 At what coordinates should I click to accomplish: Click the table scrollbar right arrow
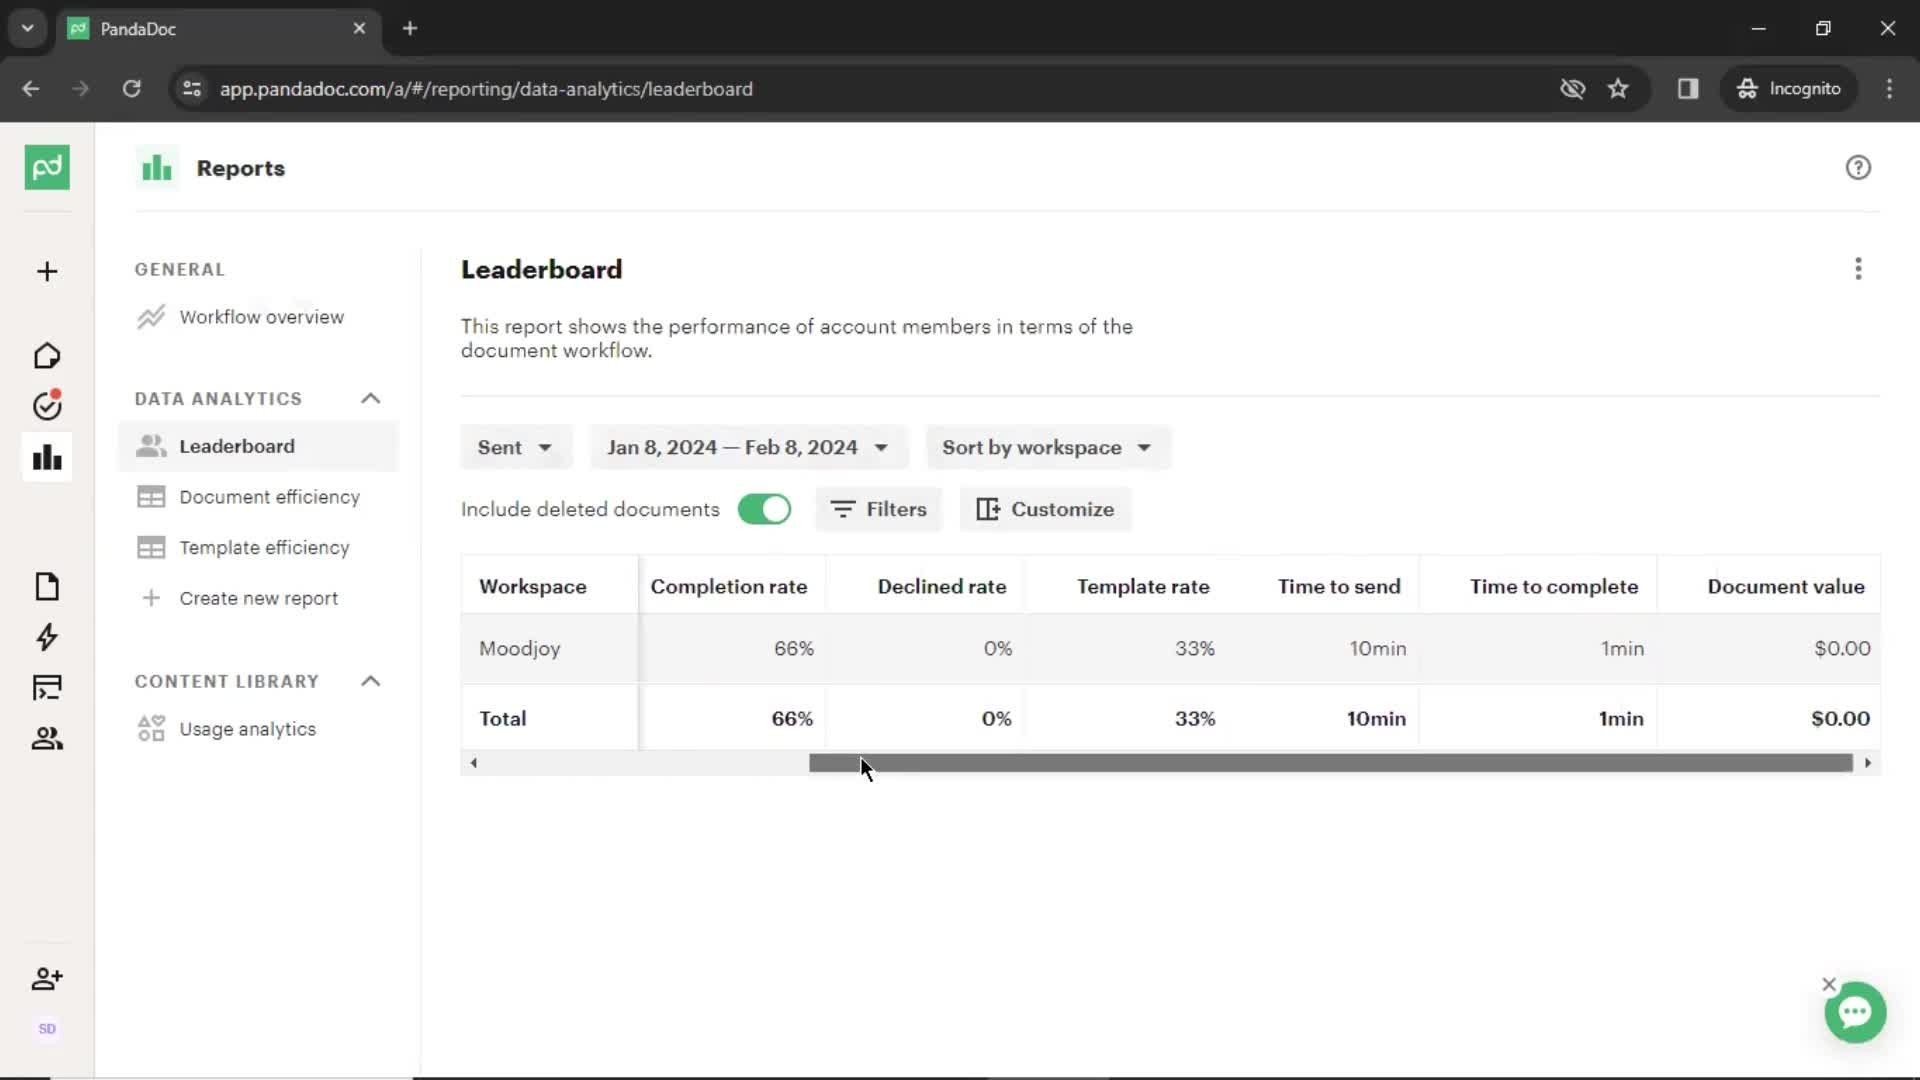(1867, 763)
